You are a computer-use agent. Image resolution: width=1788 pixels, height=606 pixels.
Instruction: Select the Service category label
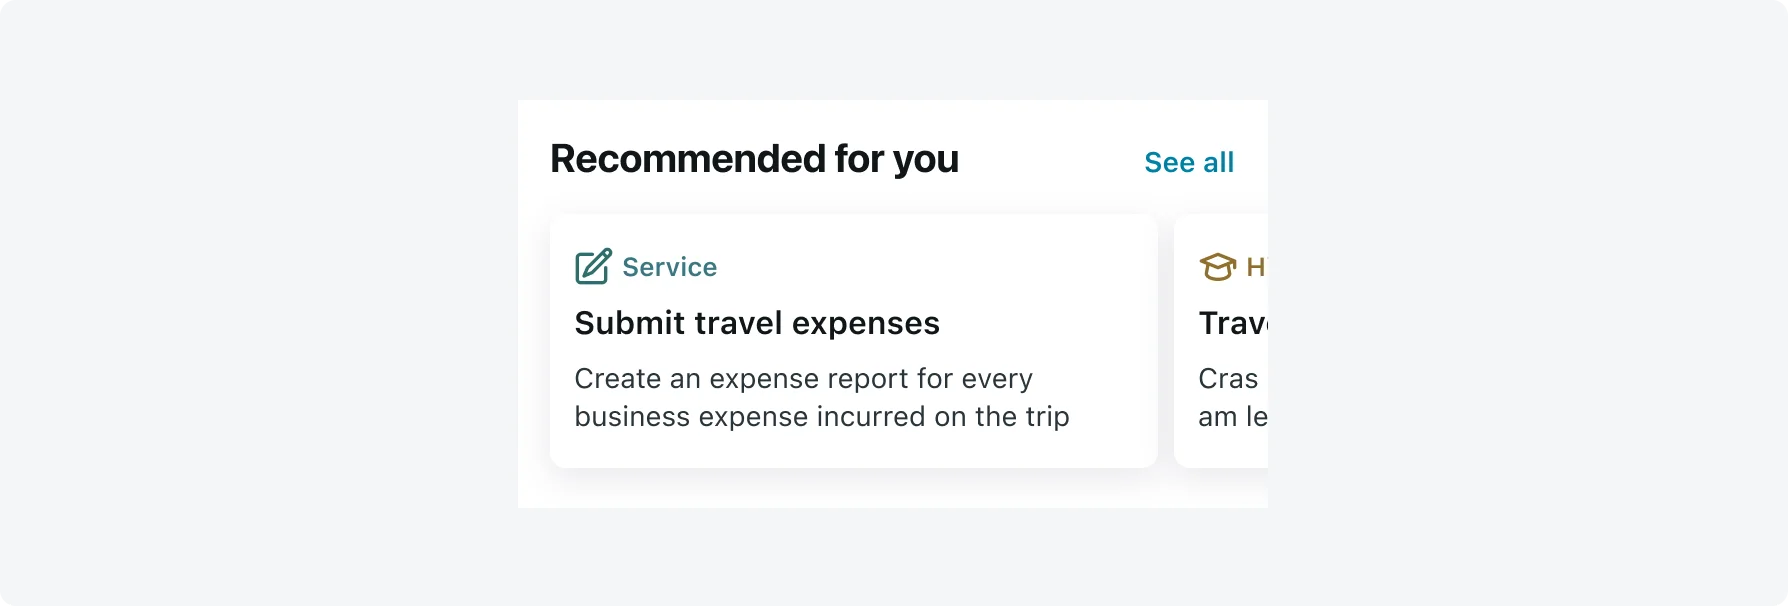point(669,267)
